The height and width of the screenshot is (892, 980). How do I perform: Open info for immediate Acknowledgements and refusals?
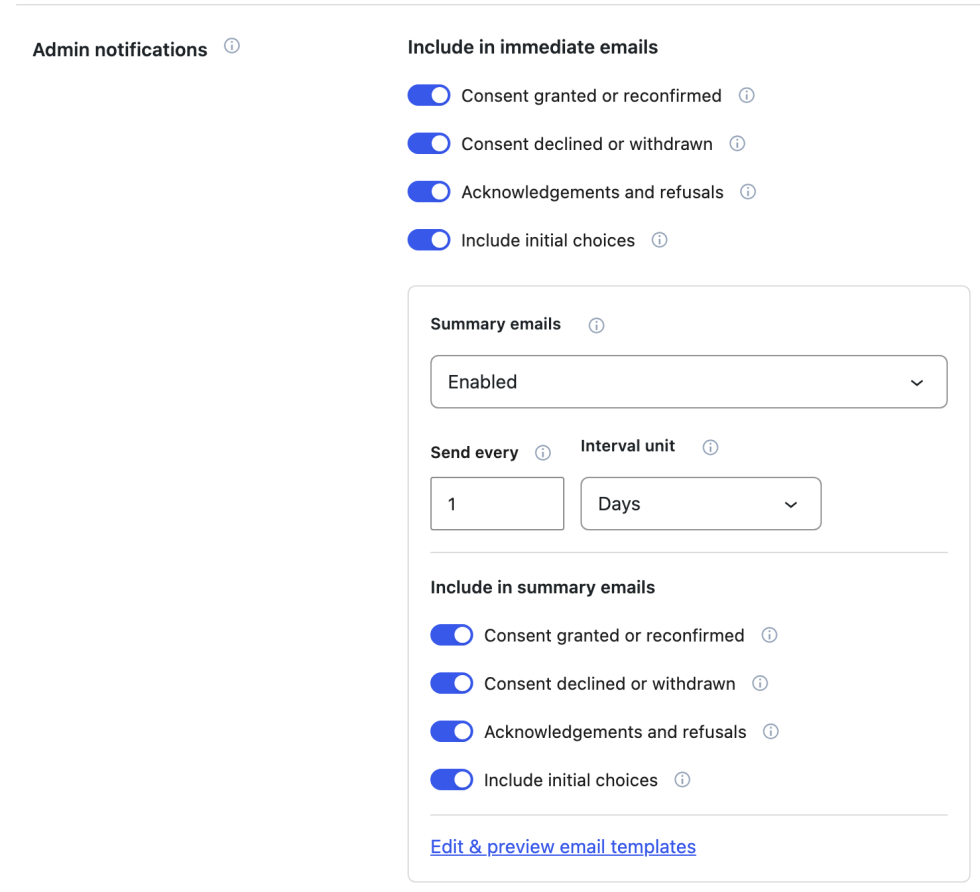tap(748, 191)
